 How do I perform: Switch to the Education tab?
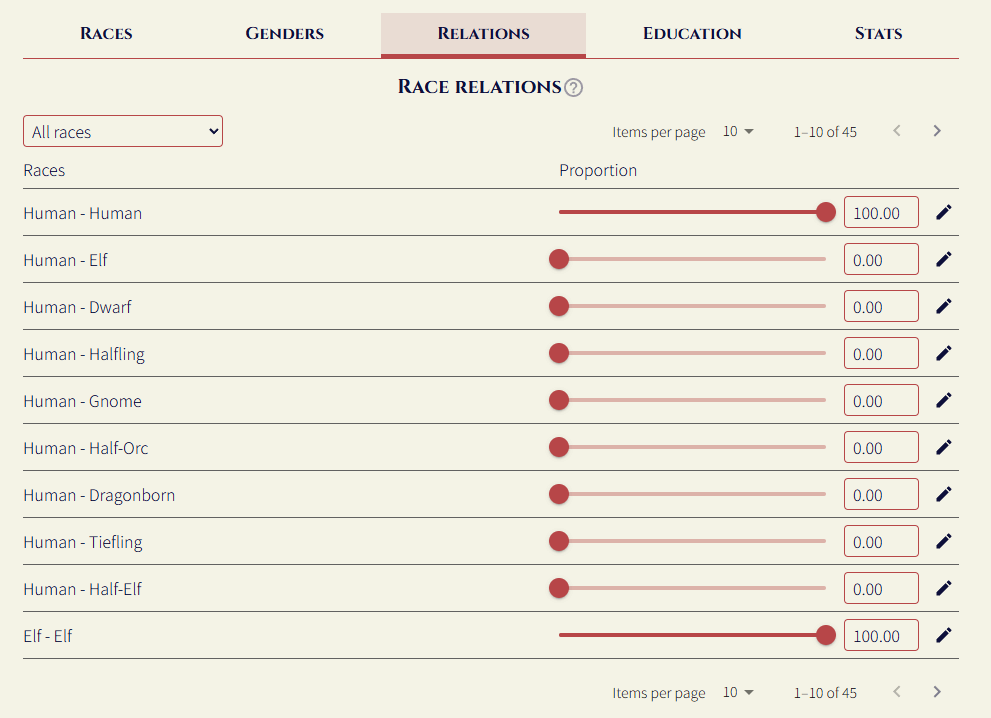pos(692,33)
